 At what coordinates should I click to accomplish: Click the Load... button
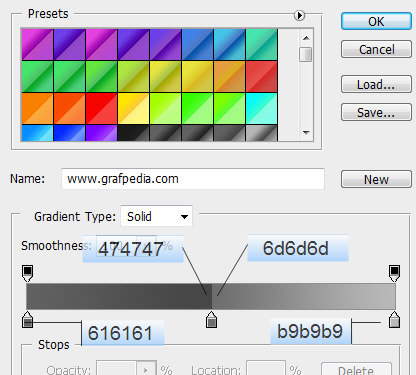coord(376,84)
